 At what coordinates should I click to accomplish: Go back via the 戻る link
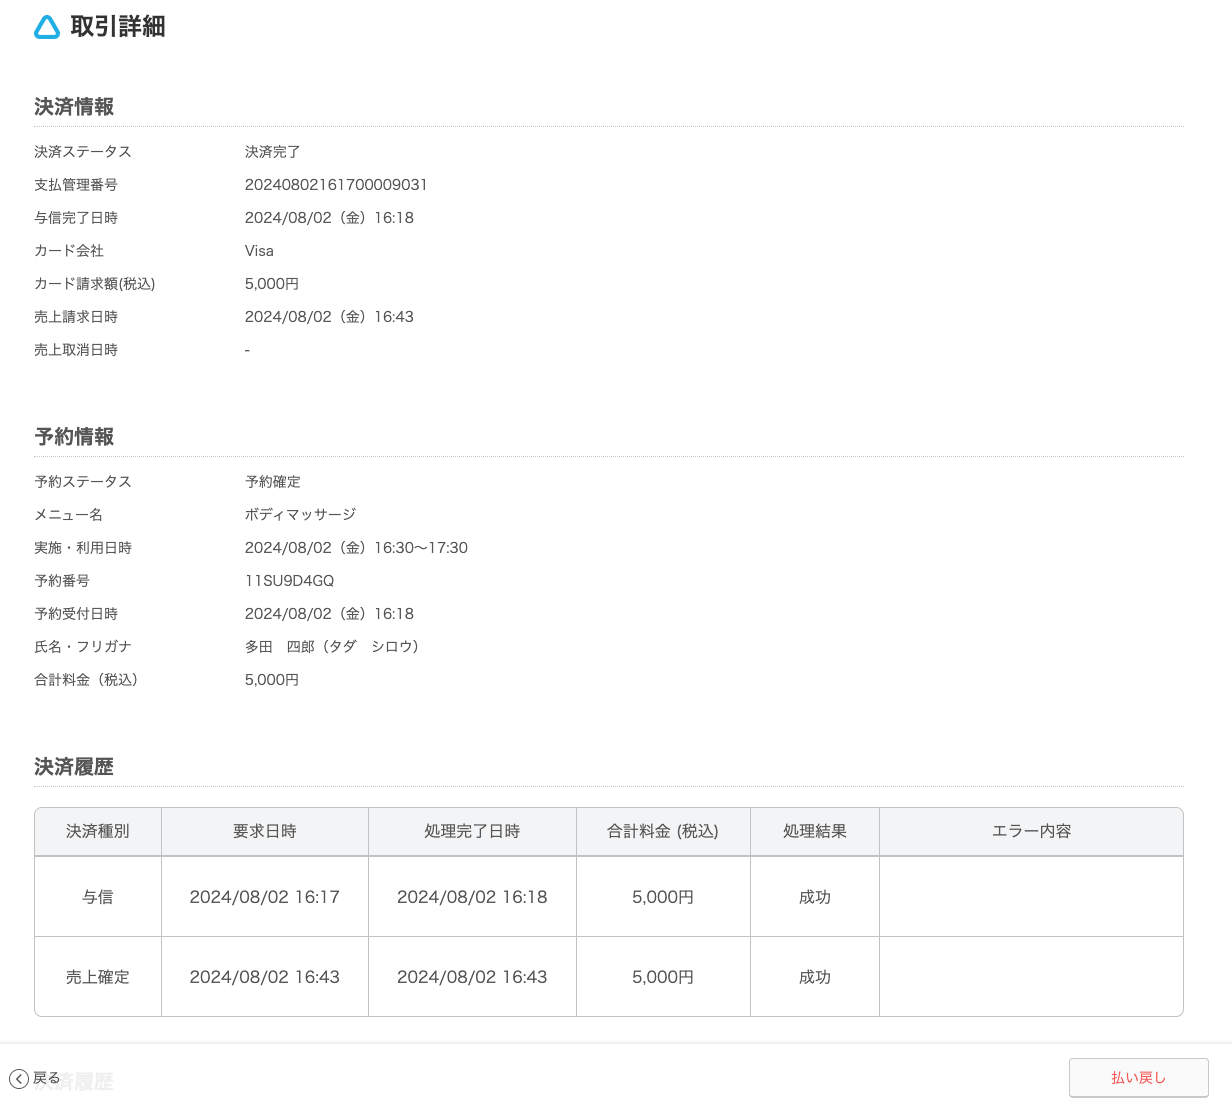click(46, 1078)
